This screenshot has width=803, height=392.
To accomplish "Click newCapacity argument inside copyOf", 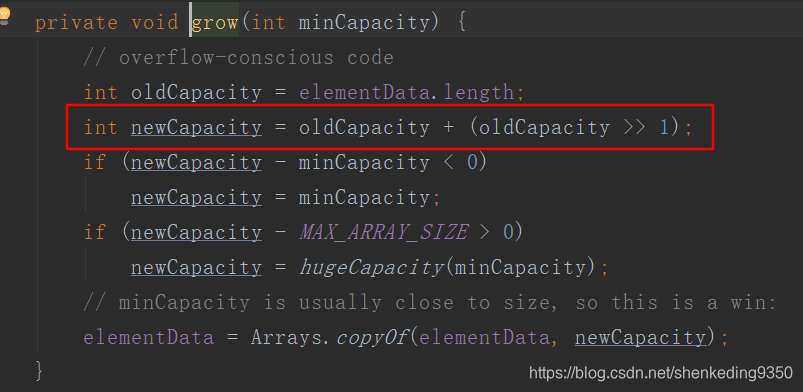I will (x=640, y=337).
